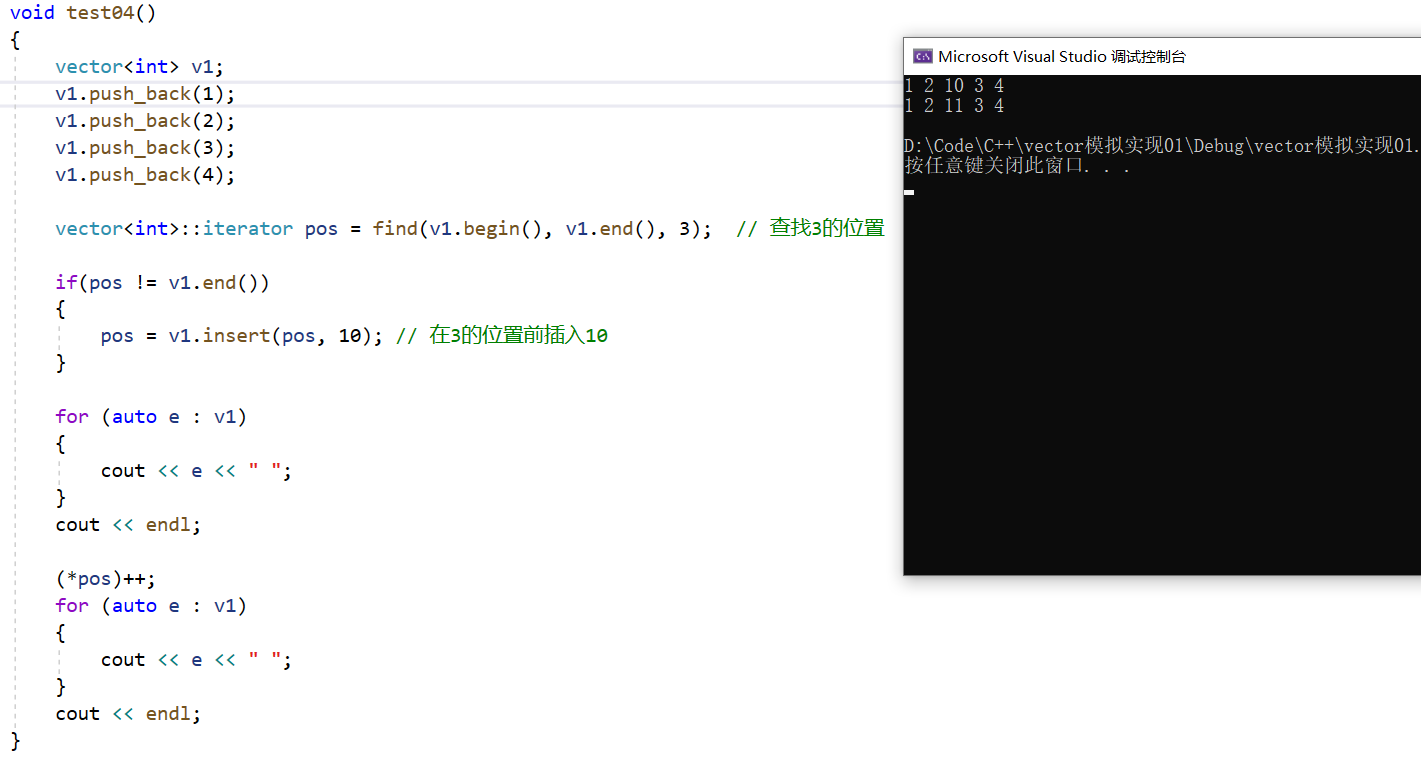Screen dimensions: 1421x765
Task: Click the '(*pos)++;' statement
Action: pos(106,579)
